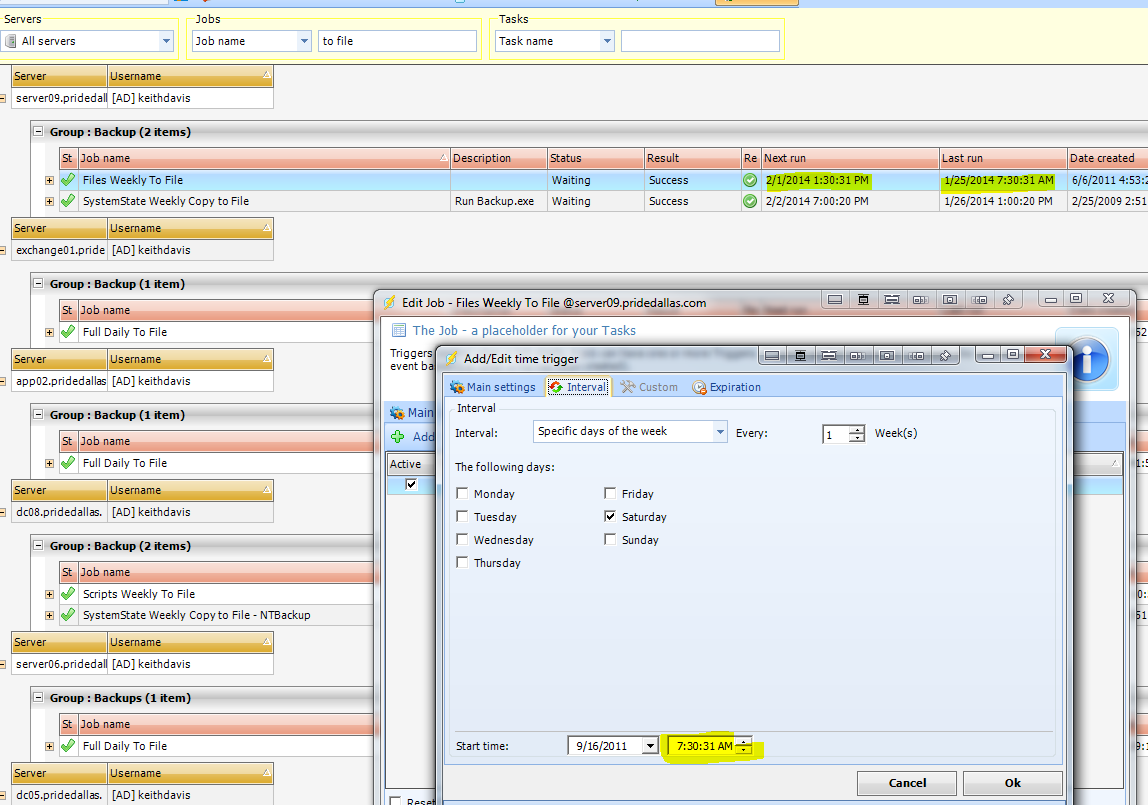Expand the Files Weekly To File row

(x=49, y=181)
